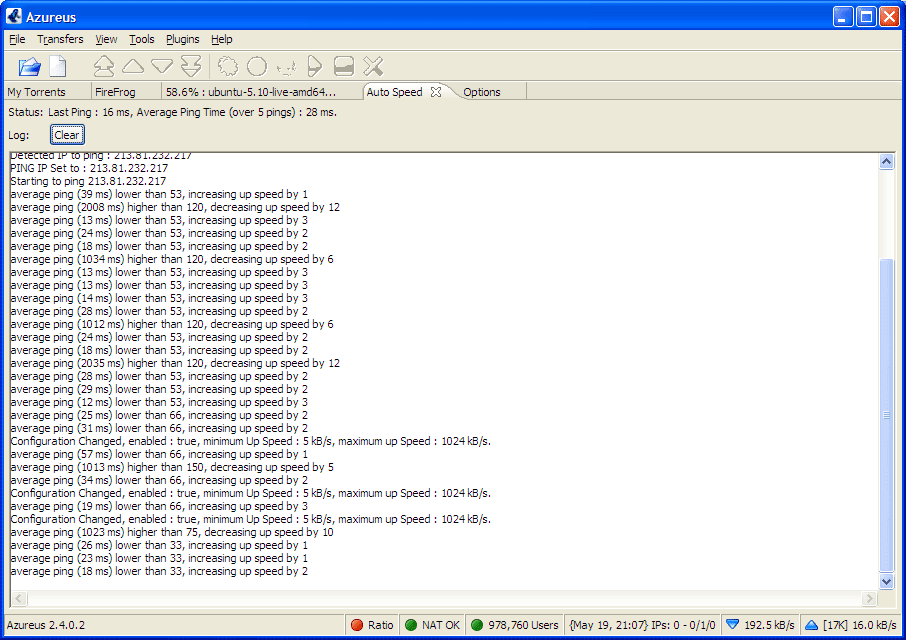Click the move down triangle icon
This screenshot has width=906, height=640.
click(x=162, y=66)
